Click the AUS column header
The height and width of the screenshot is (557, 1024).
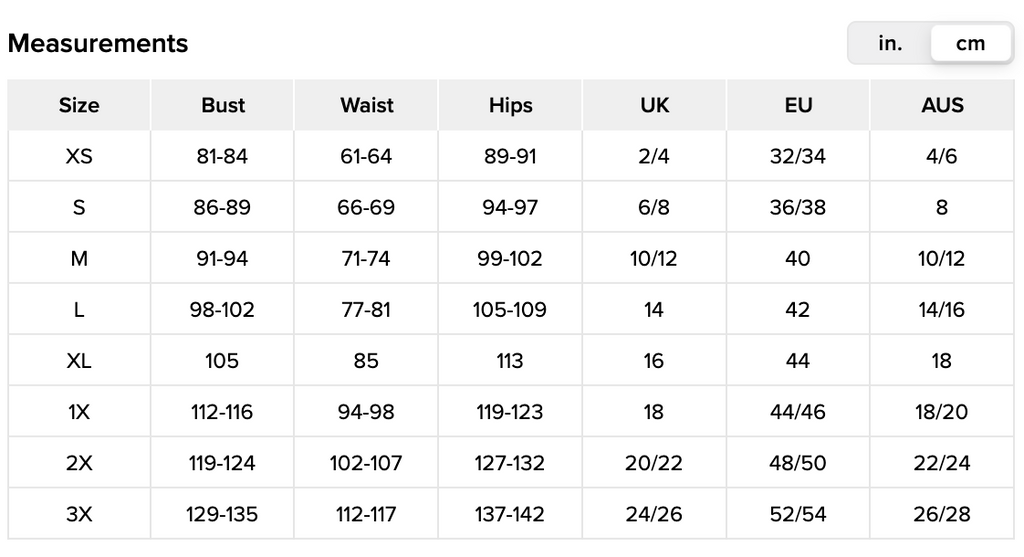coord(942,105)
